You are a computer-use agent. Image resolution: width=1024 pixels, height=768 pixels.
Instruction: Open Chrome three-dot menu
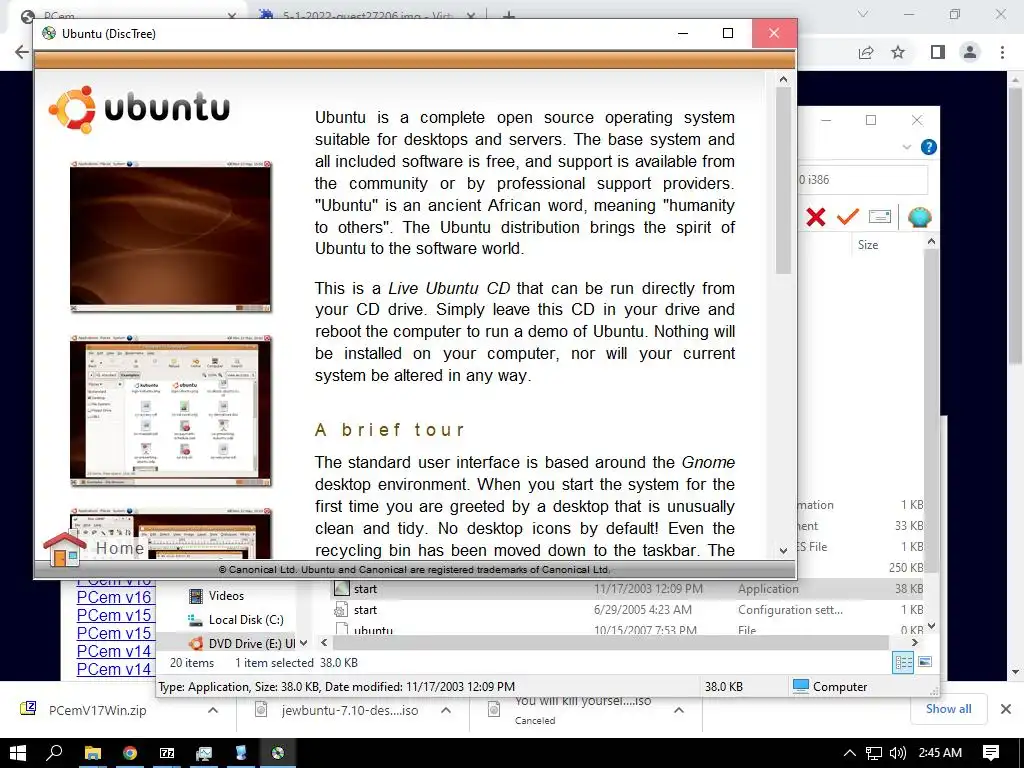click(1002, 52)
